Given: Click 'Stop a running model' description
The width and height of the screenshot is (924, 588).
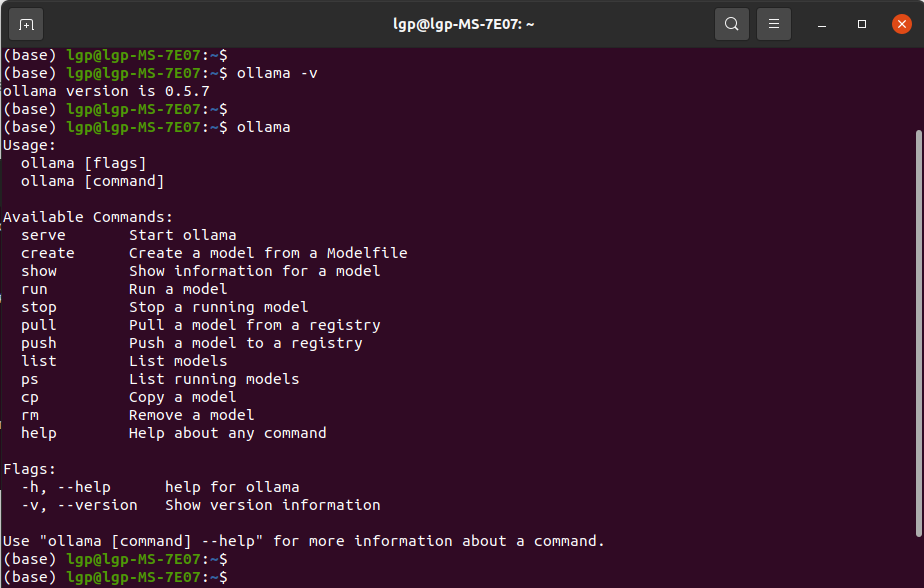Looking at the screenshot, I should pos(219,308).
